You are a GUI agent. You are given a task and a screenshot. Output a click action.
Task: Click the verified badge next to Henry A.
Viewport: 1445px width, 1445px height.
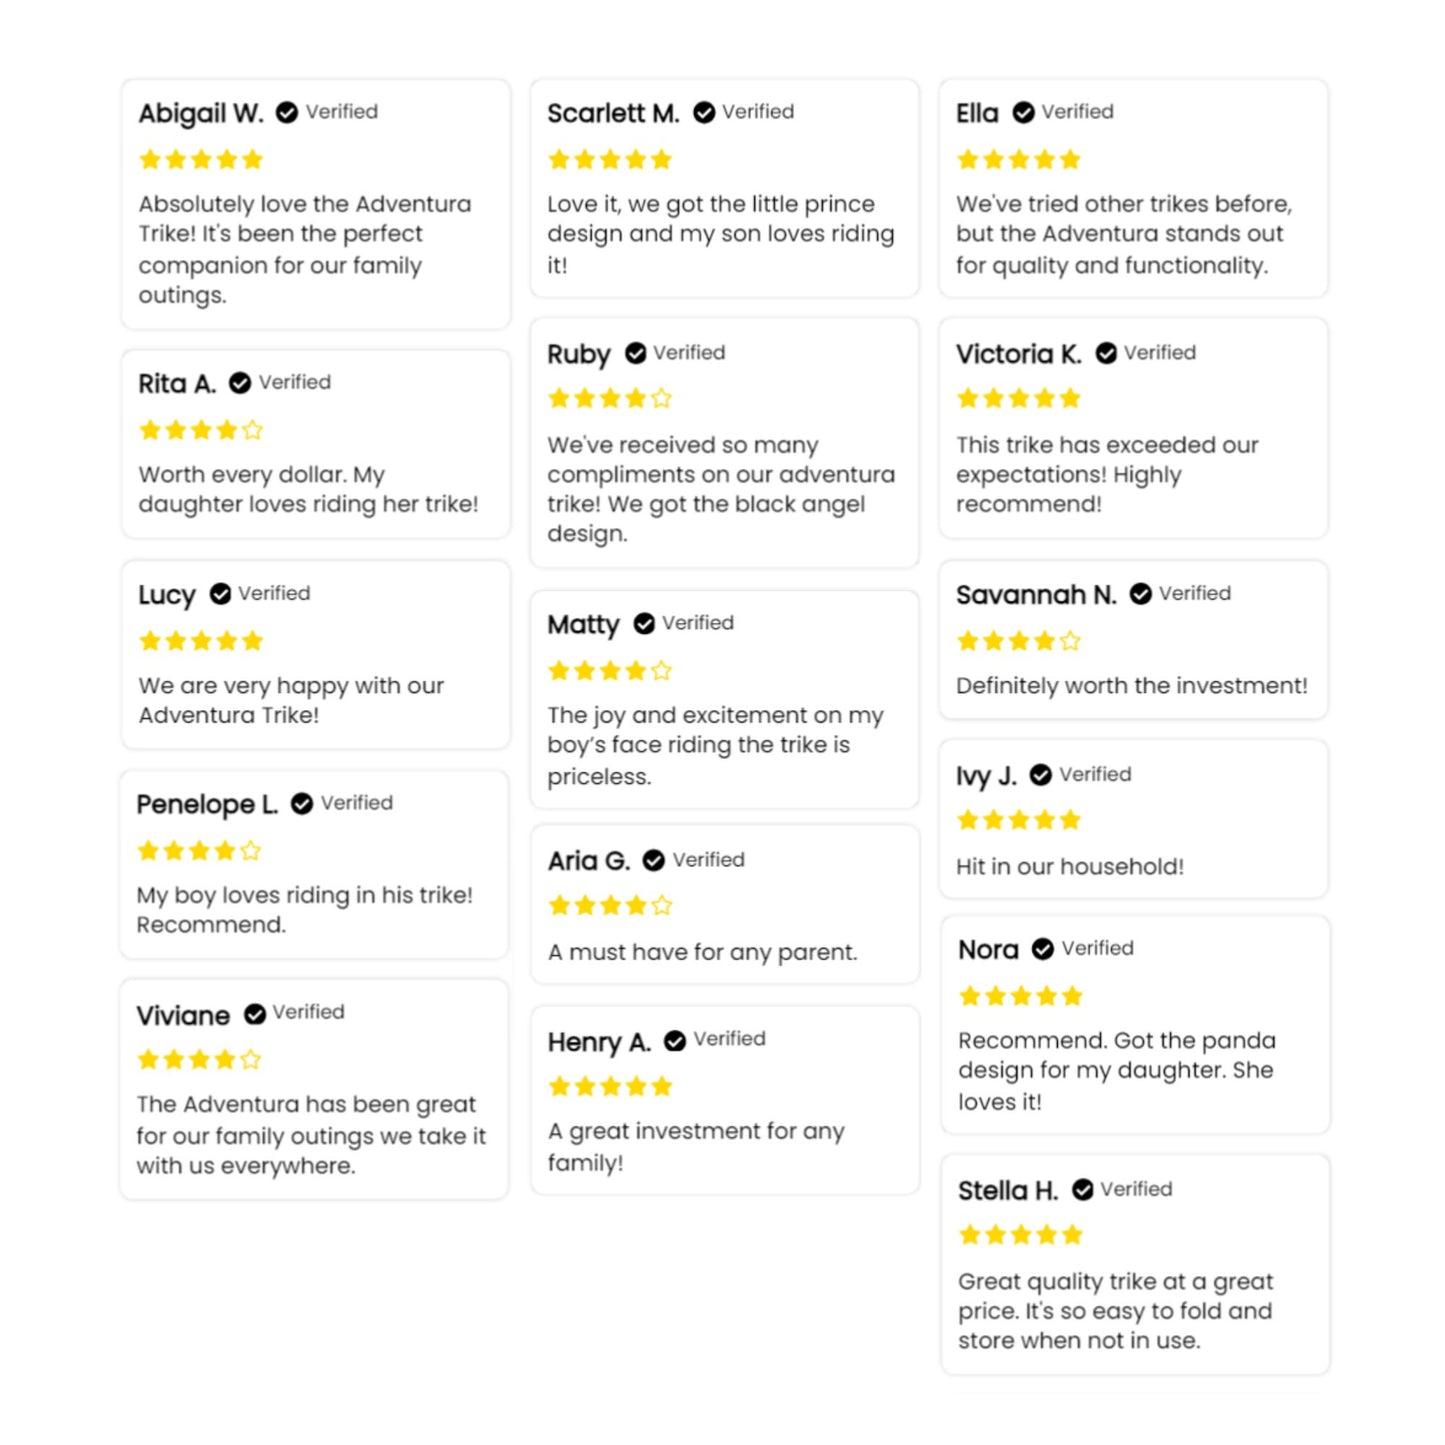[675, 1041]
